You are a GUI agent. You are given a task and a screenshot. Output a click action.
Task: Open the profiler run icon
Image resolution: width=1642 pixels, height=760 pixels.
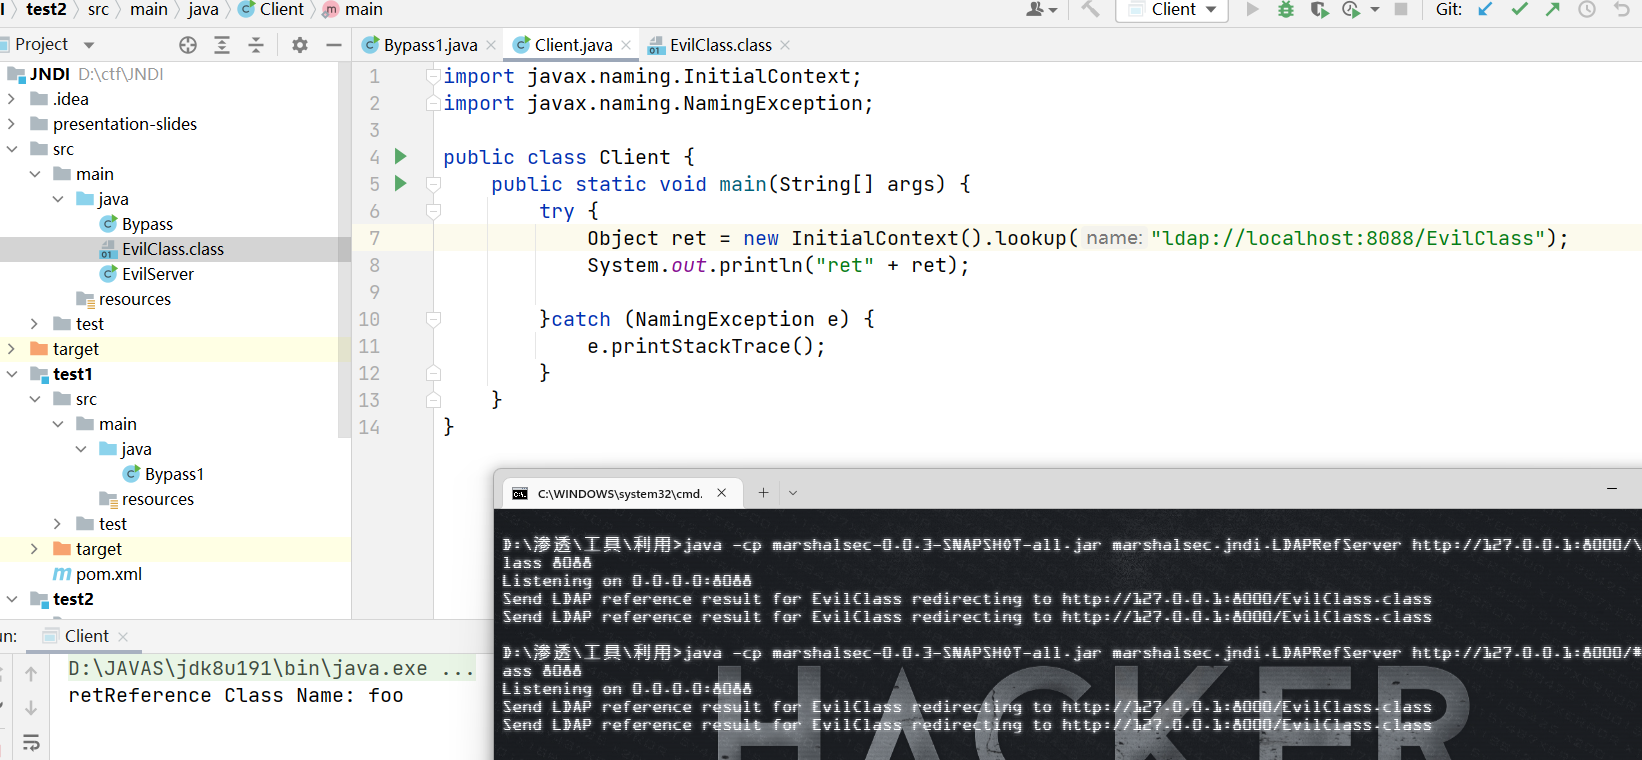1351,10
